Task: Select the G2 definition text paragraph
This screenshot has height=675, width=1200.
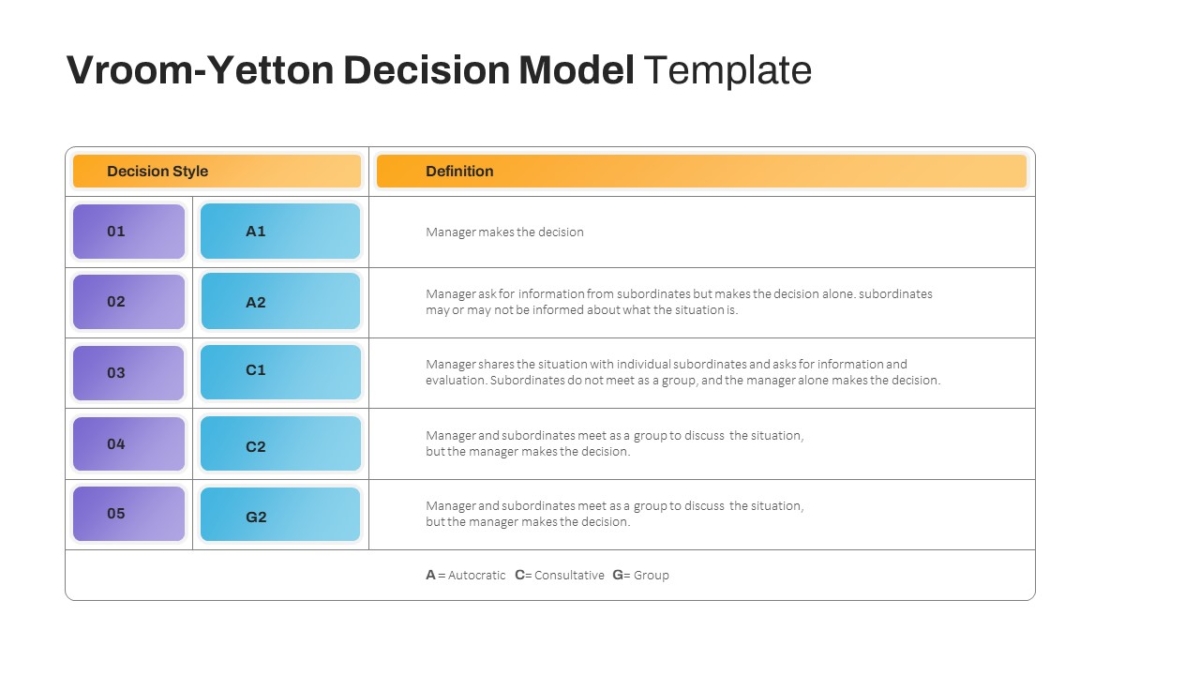Action: point(615,513)
